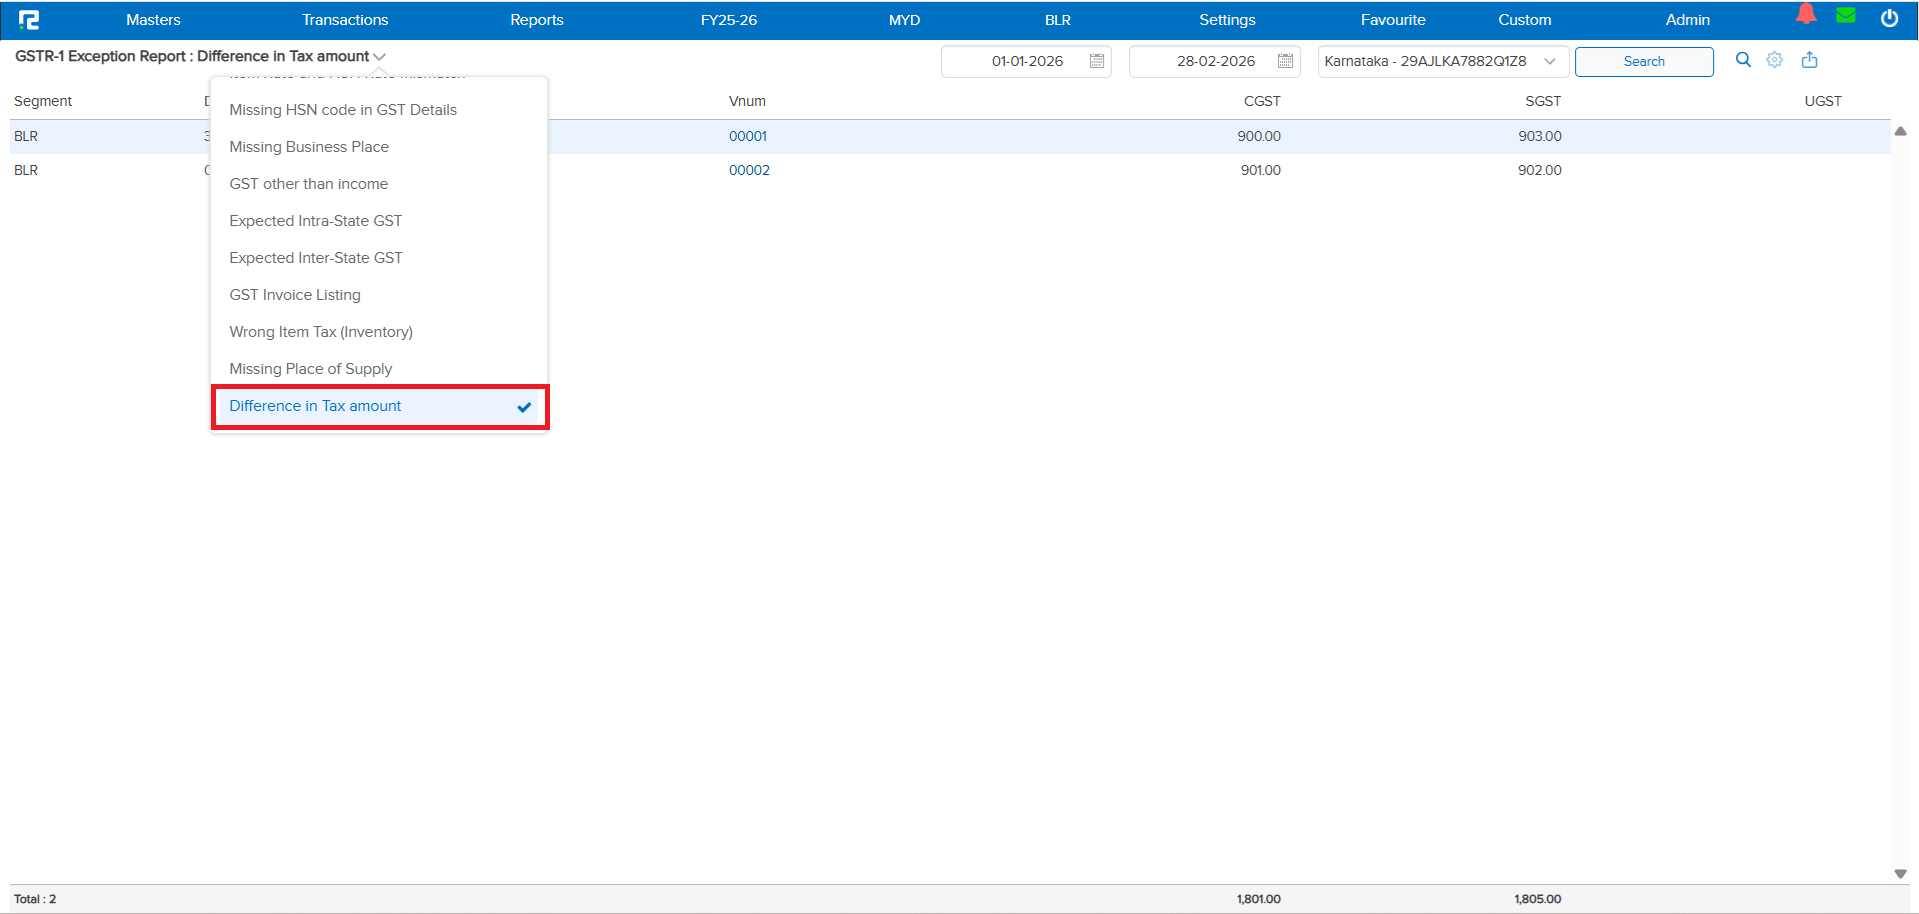The width and height of the screenshot is (1919, 914).
Task: Click the export/share icon near settings gear
Action: 1809,60
